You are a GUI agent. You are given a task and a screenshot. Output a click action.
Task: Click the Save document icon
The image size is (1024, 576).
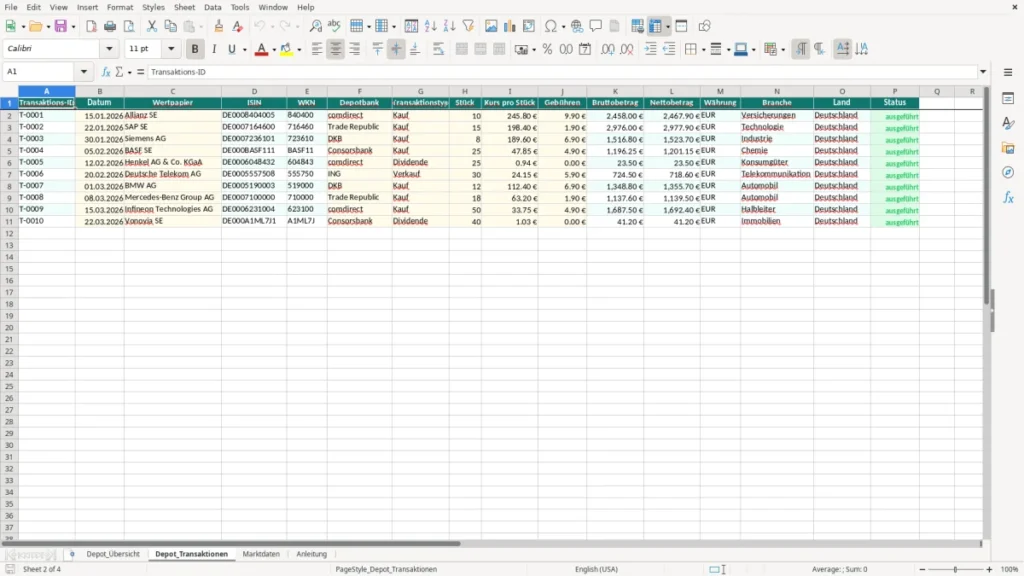tap(61, 26)
